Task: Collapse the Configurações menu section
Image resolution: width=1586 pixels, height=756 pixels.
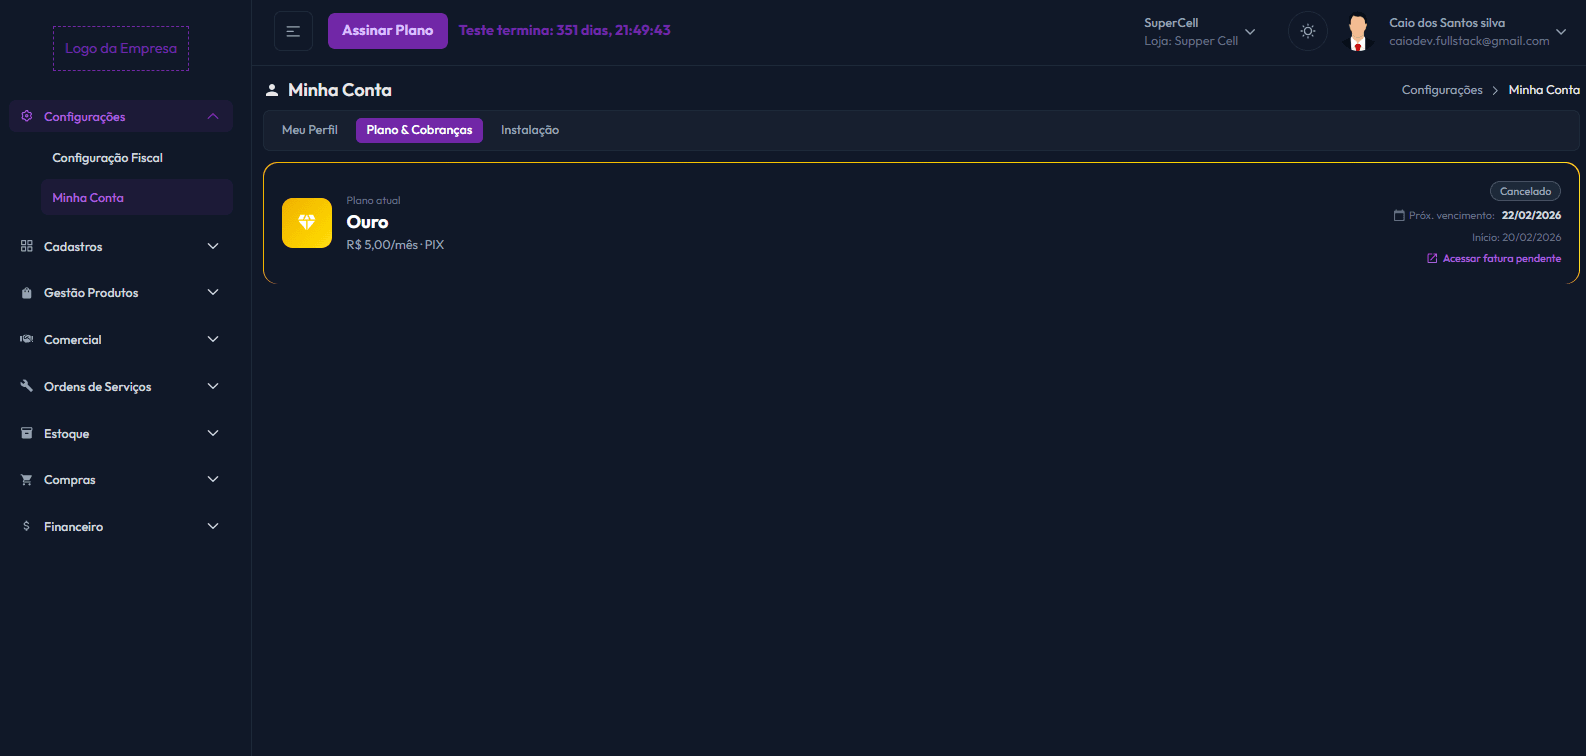Action: pyautogui.click(x=212, y=117)
